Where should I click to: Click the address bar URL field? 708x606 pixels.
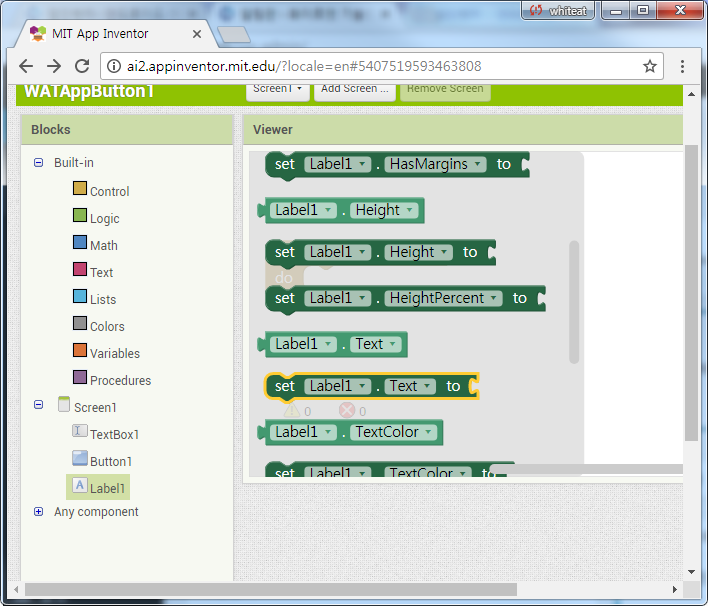(382, 66)
